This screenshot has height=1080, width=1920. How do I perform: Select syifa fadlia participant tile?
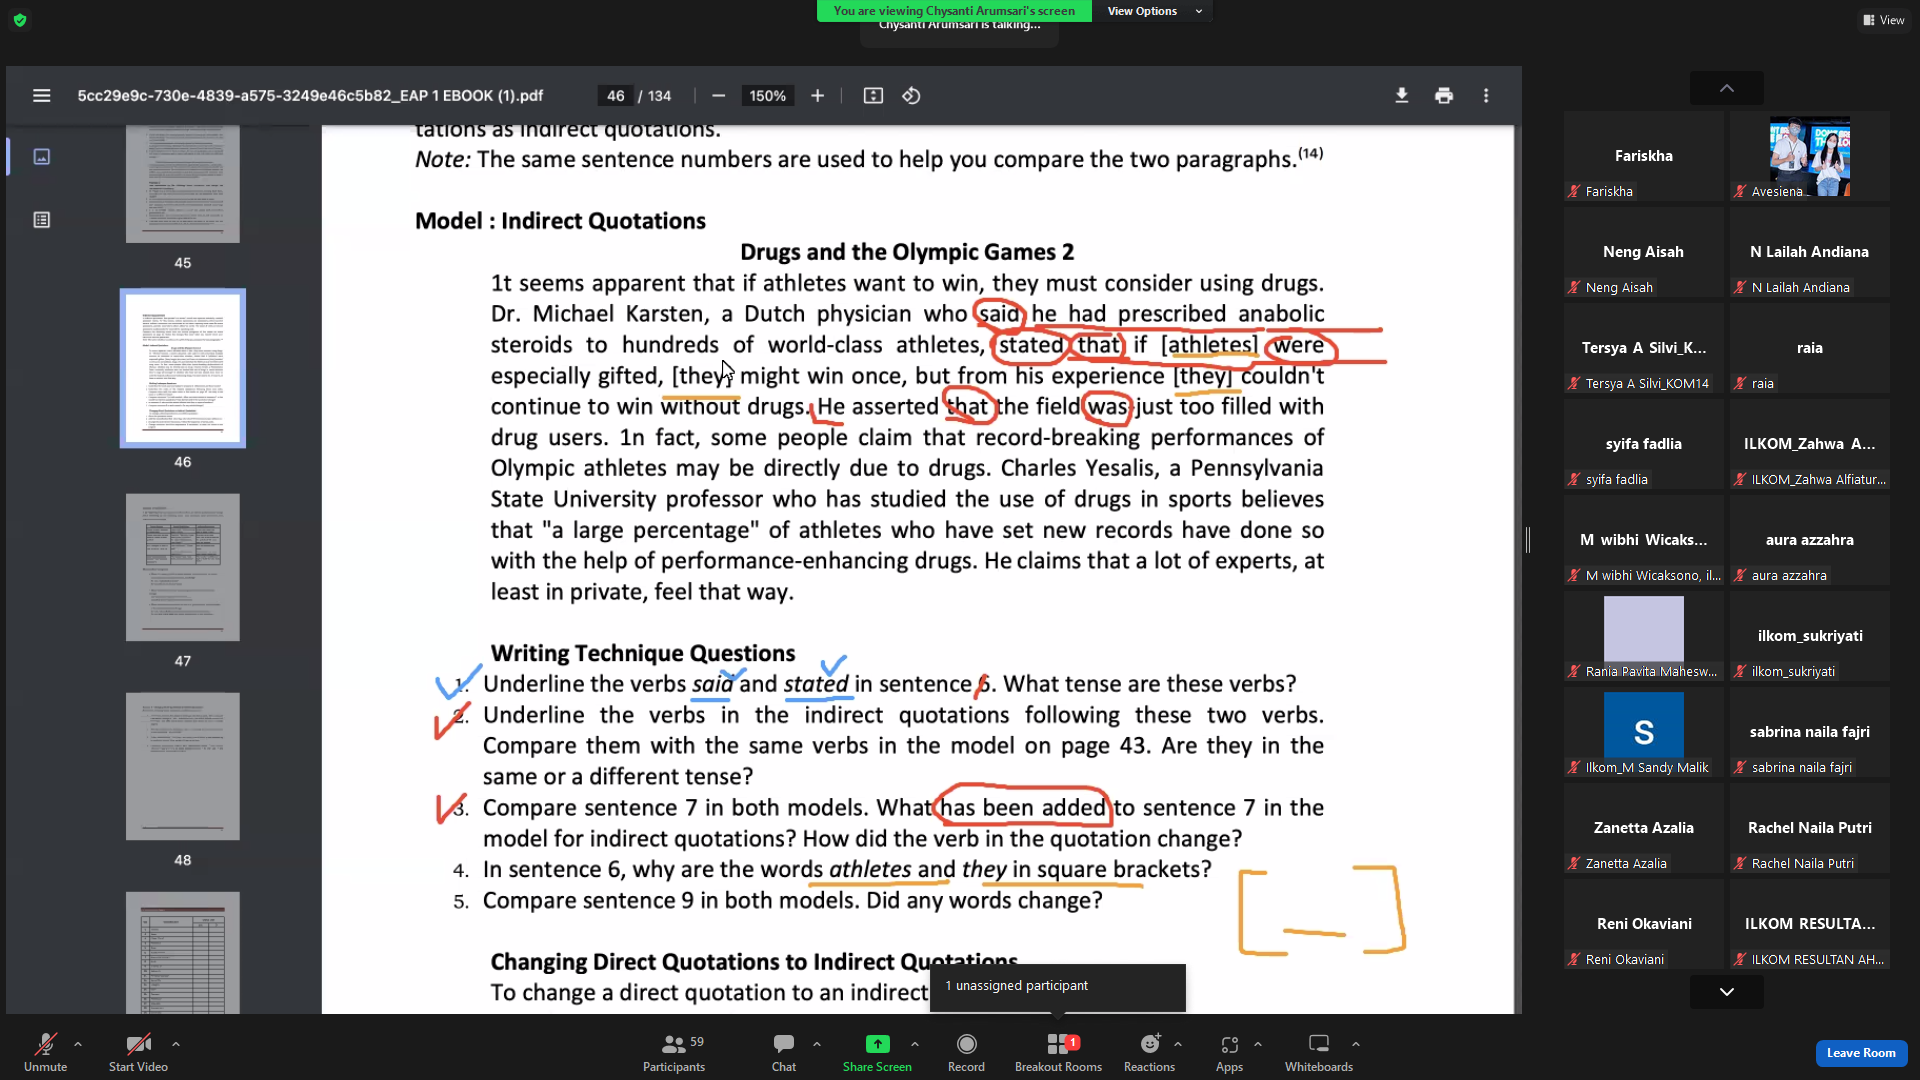[1643, 444]
